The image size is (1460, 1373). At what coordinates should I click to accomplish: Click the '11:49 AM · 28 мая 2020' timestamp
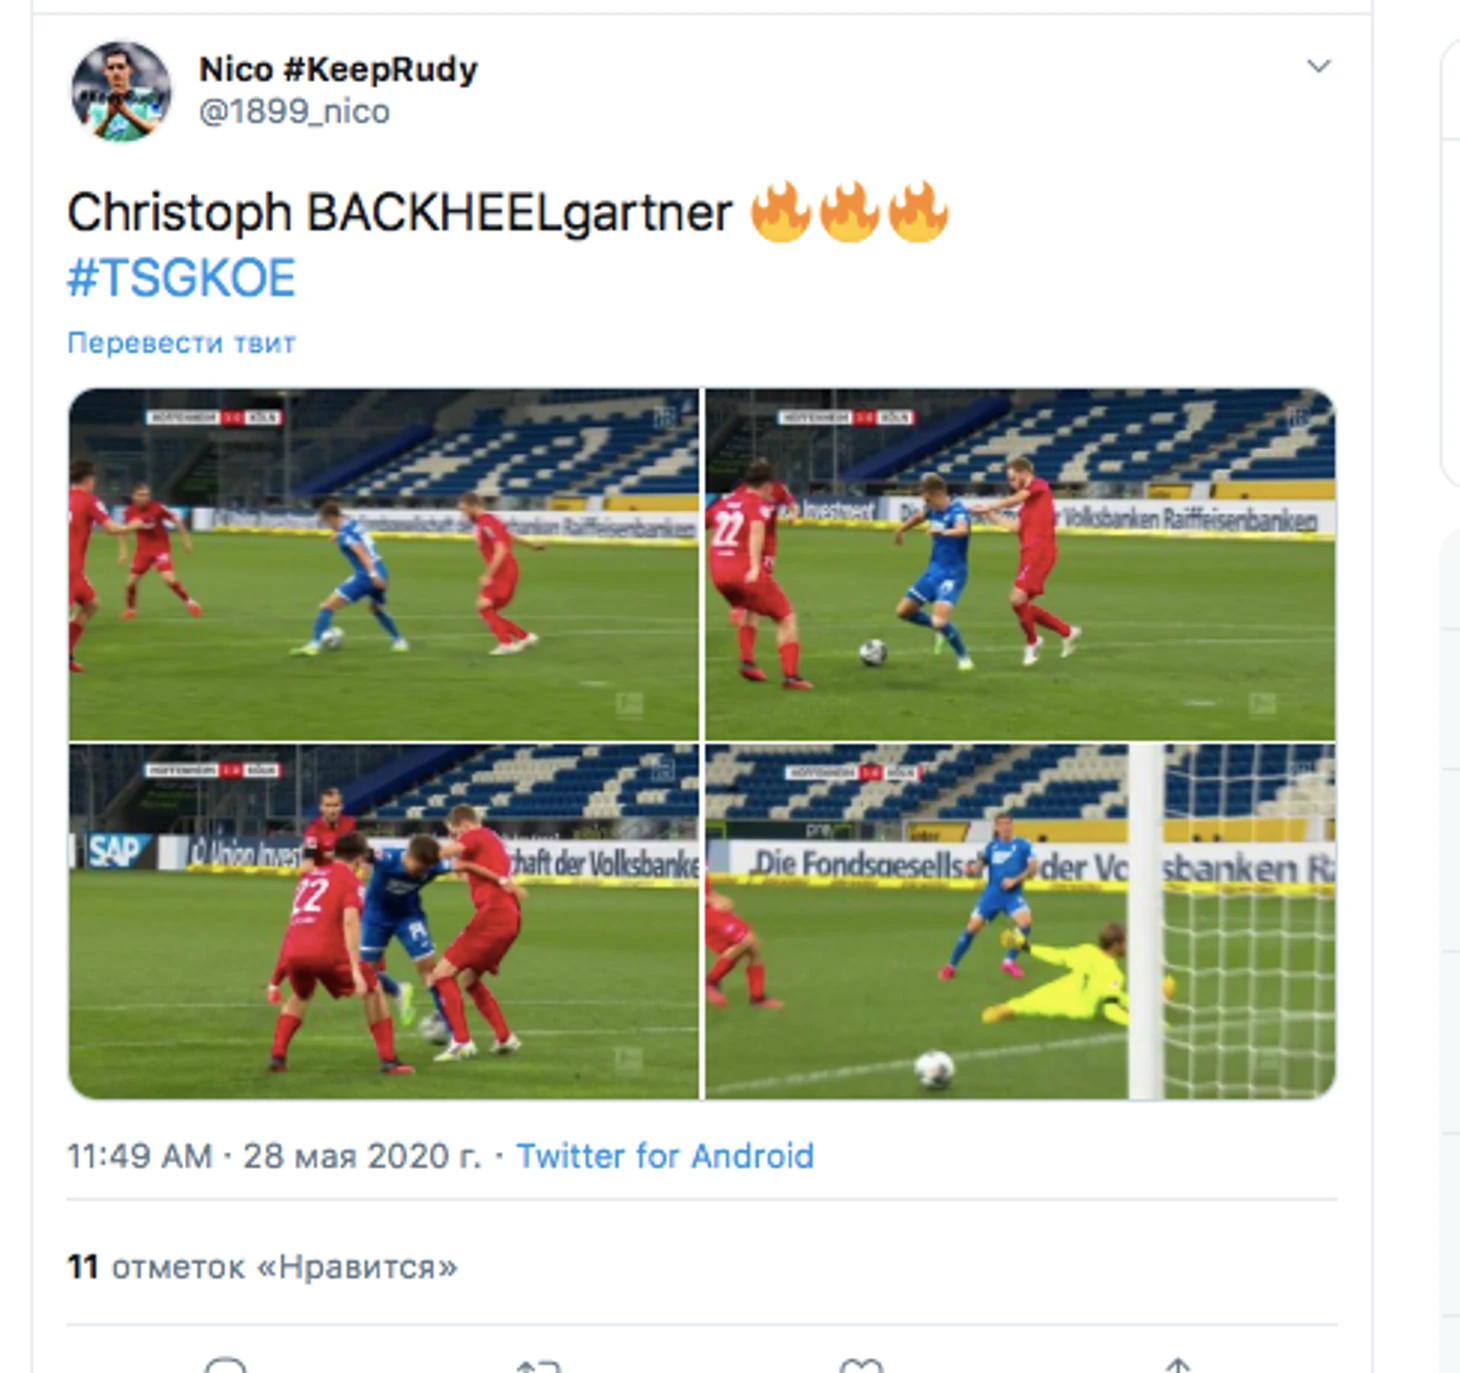point(274,1156)
